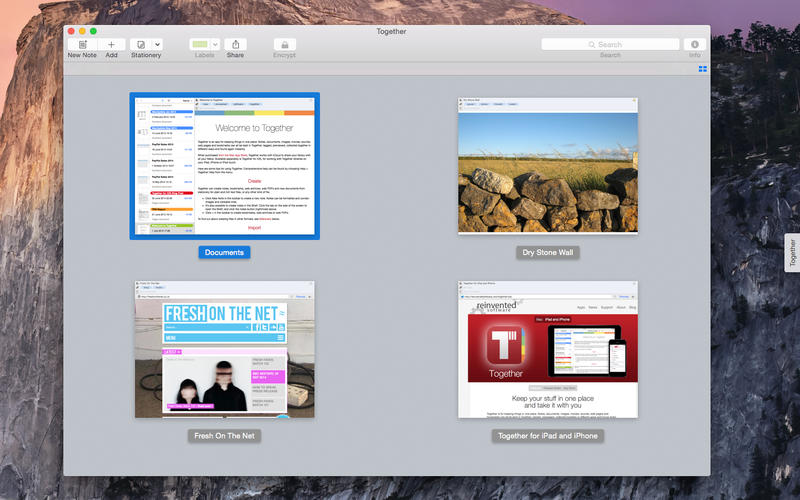
Task: Click in the Search field
Action: [x=610, y=44]
